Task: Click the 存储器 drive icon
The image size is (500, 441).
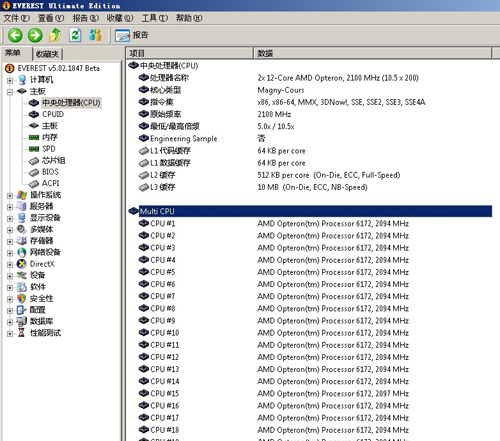Action: [22, 241]
